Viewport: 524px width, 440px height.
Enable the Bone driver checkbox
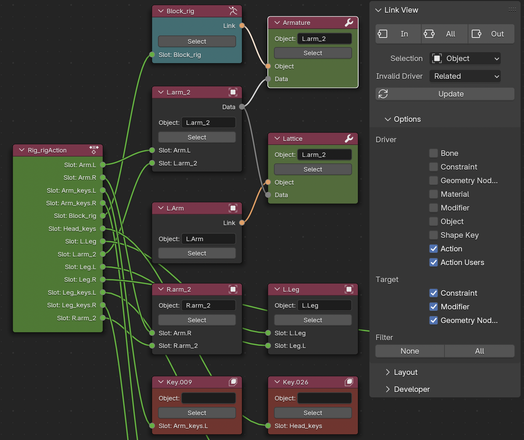(x=433, y=153)
